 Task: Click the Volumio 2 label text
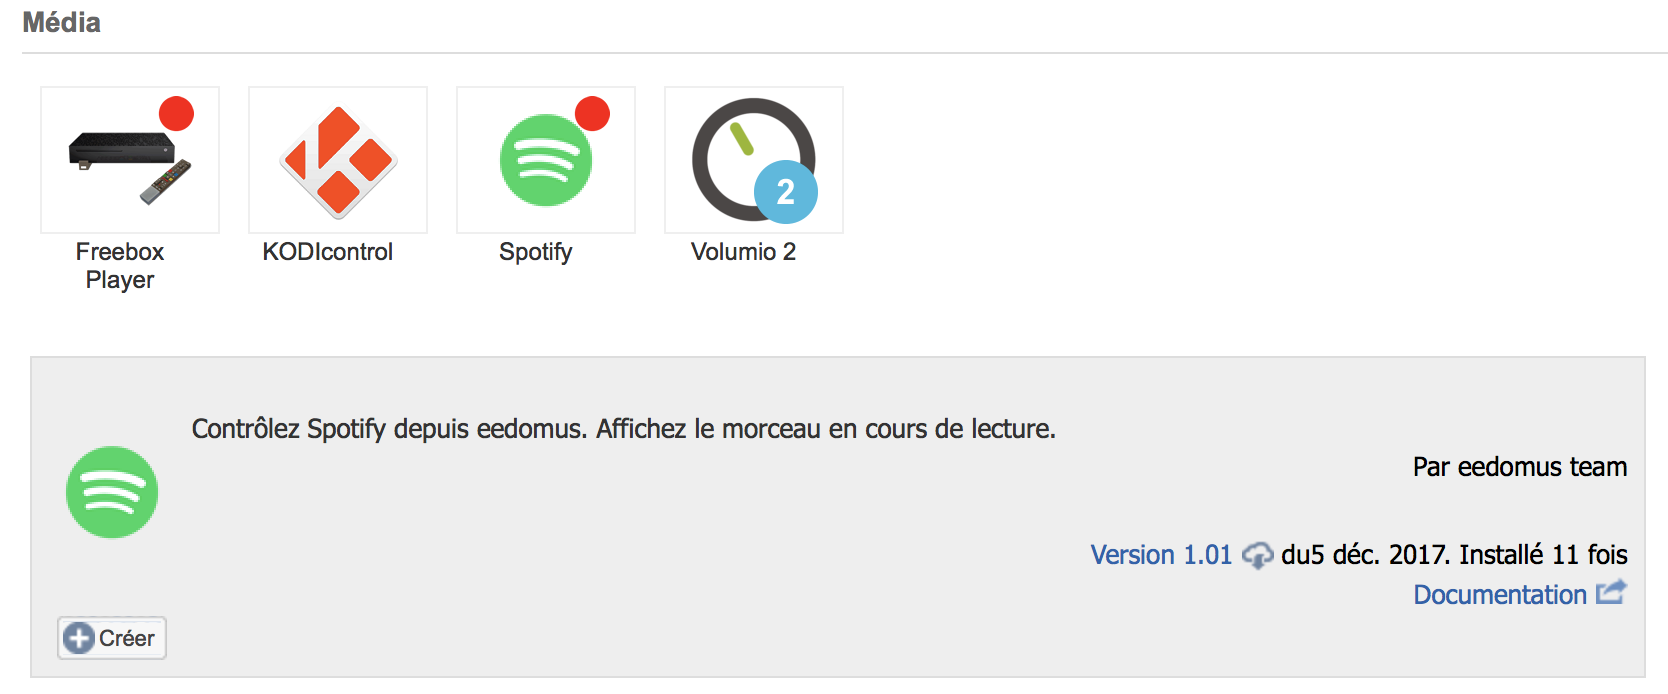744,252
